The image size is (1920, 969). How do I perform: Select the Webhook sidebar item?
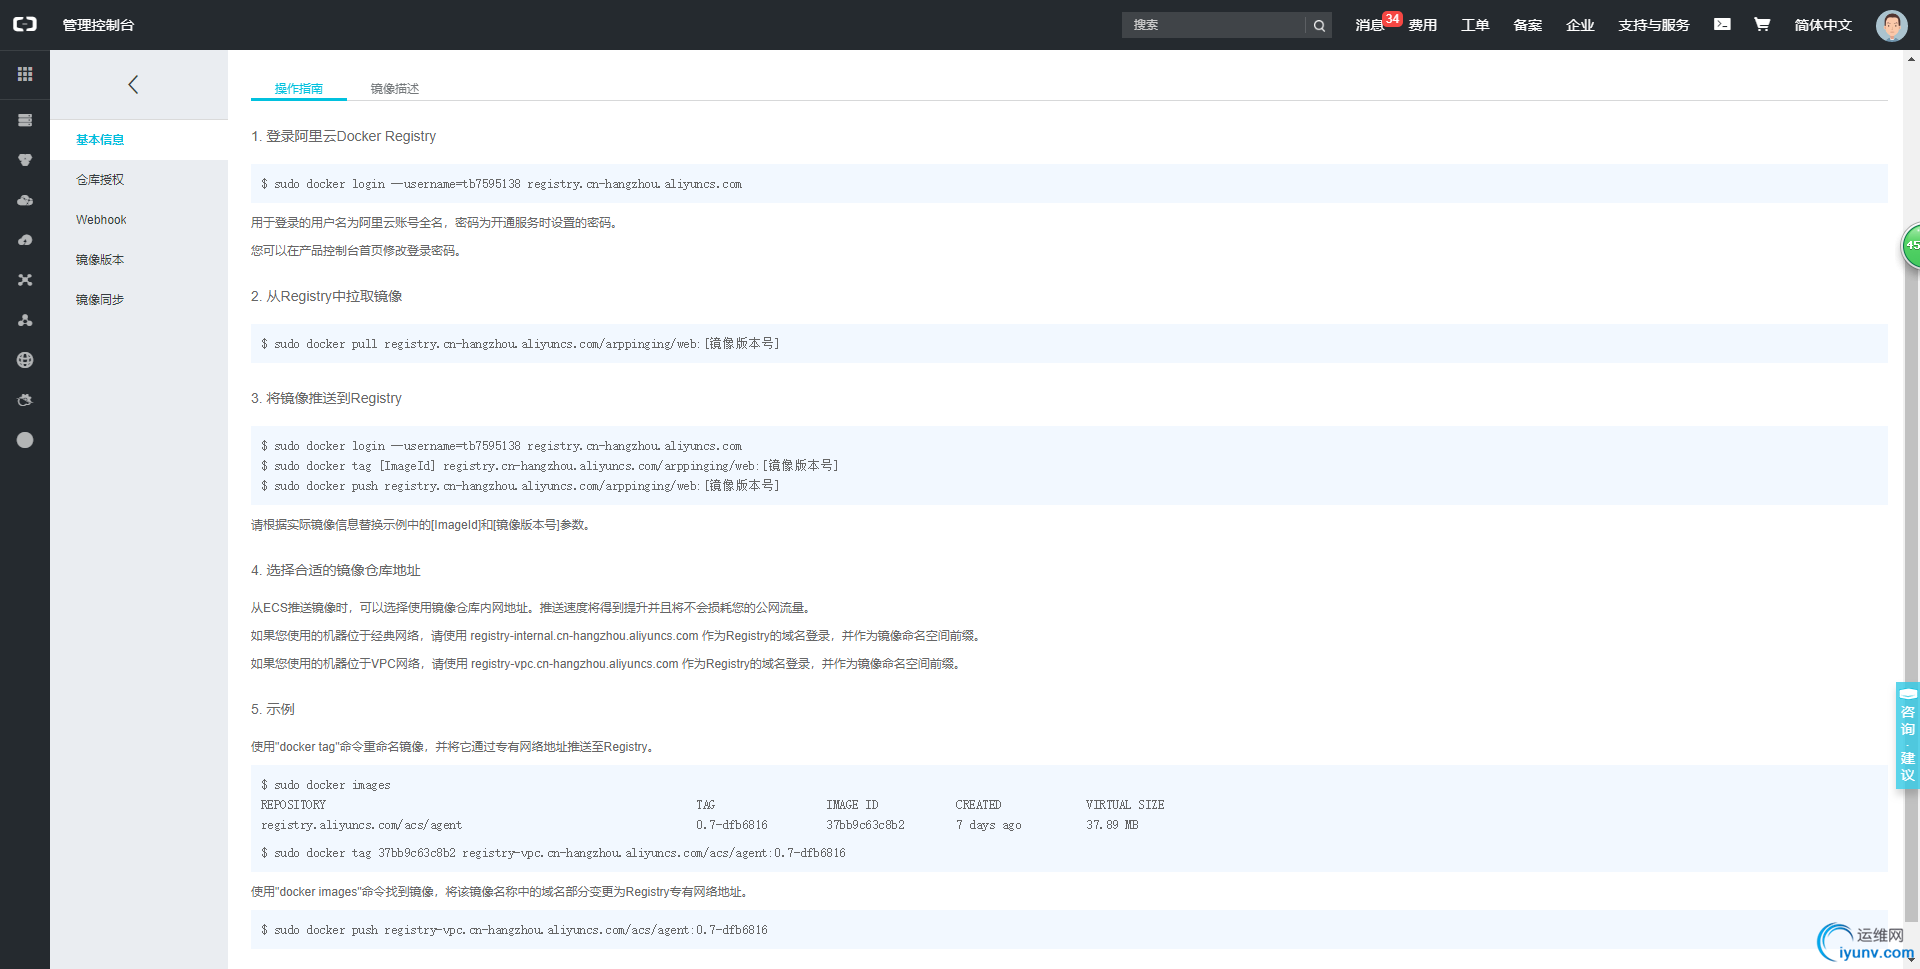139,220
